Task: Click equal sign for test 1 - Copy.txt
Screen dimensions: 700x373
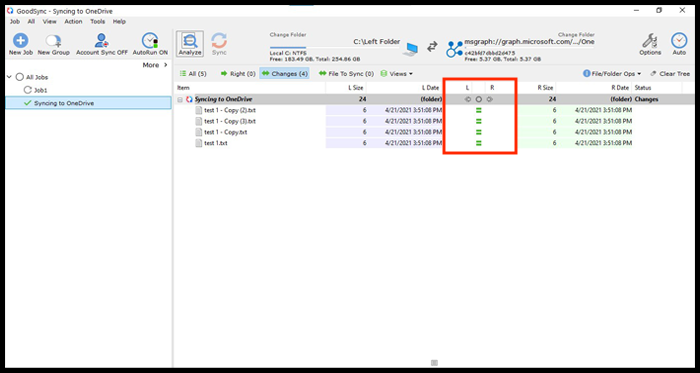Action: (x=479, y=132)
